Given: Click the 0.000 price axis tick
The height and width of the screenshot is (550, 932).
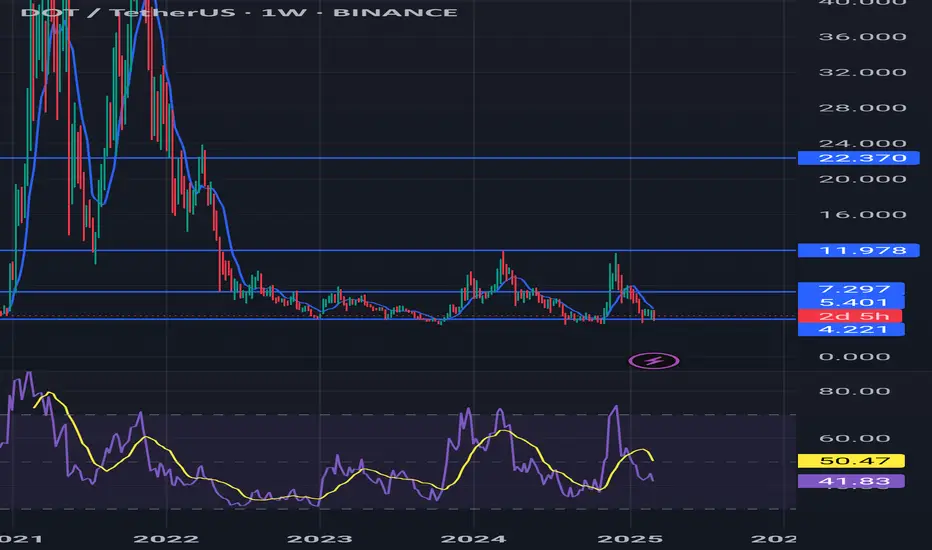Looking at the screenshot, I should 855,357.
